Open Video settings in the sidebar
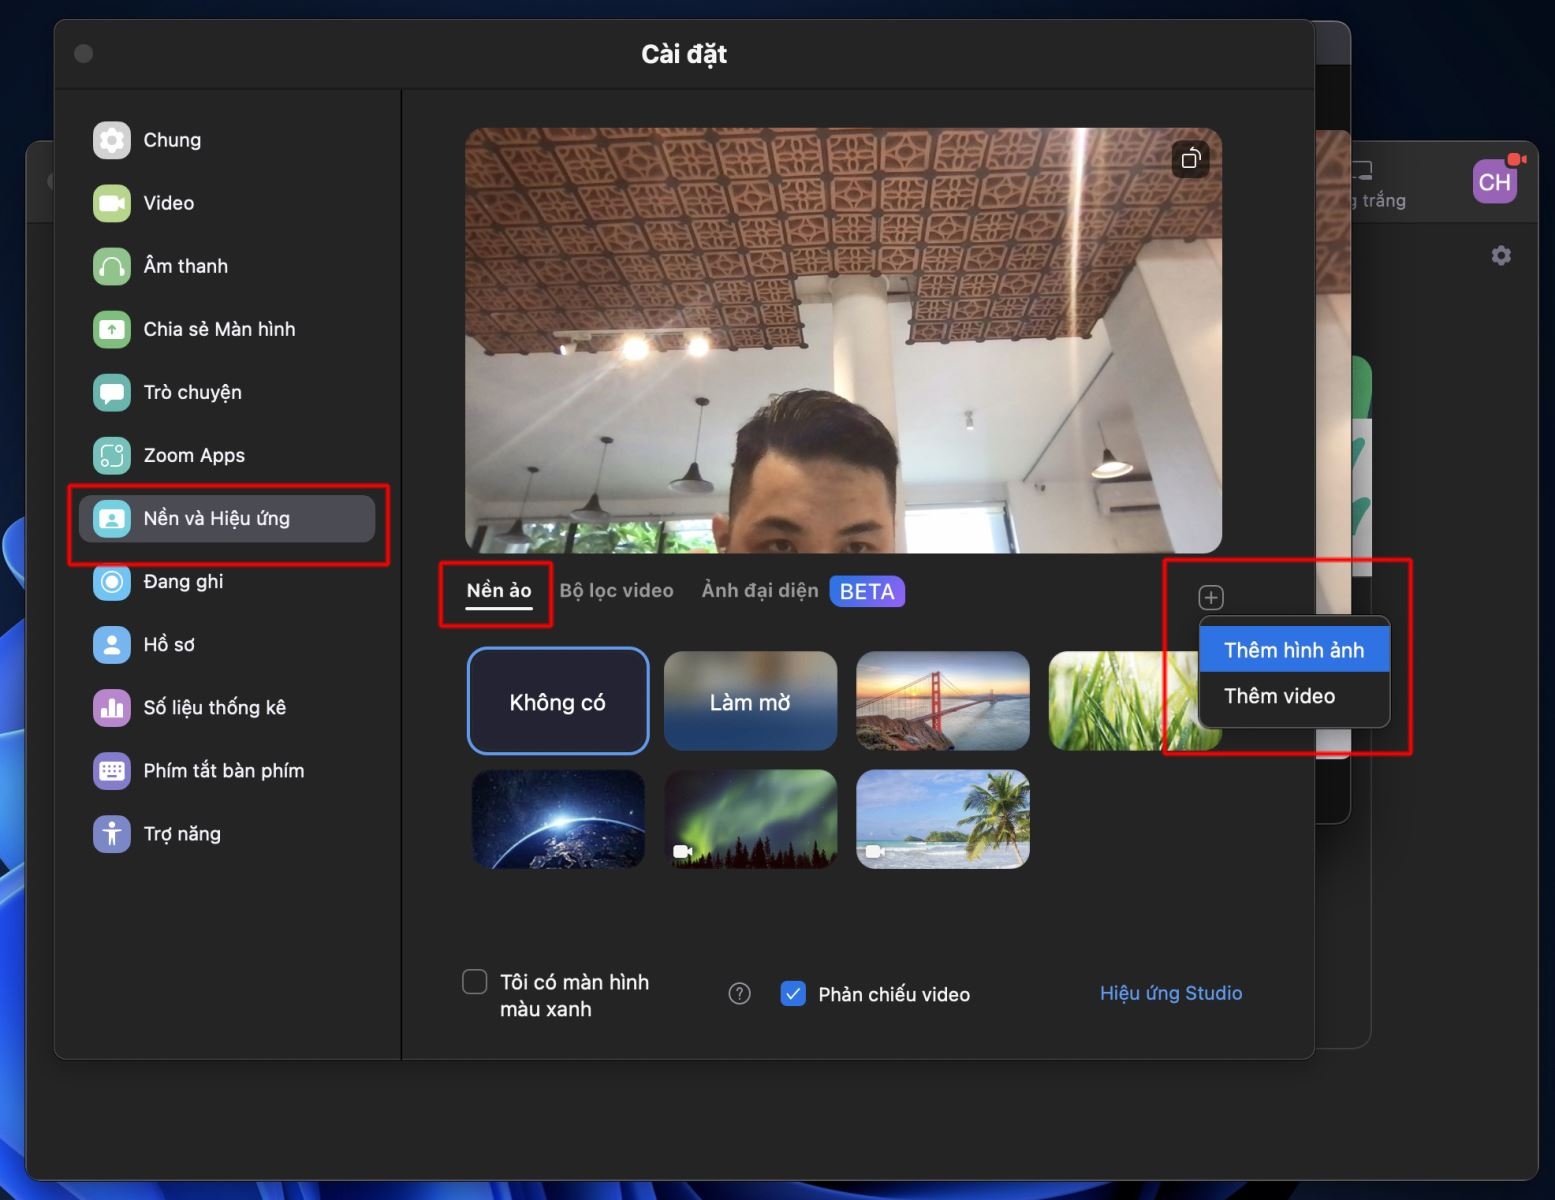Screen dimensions: 1555x1200 coord(167,203)
